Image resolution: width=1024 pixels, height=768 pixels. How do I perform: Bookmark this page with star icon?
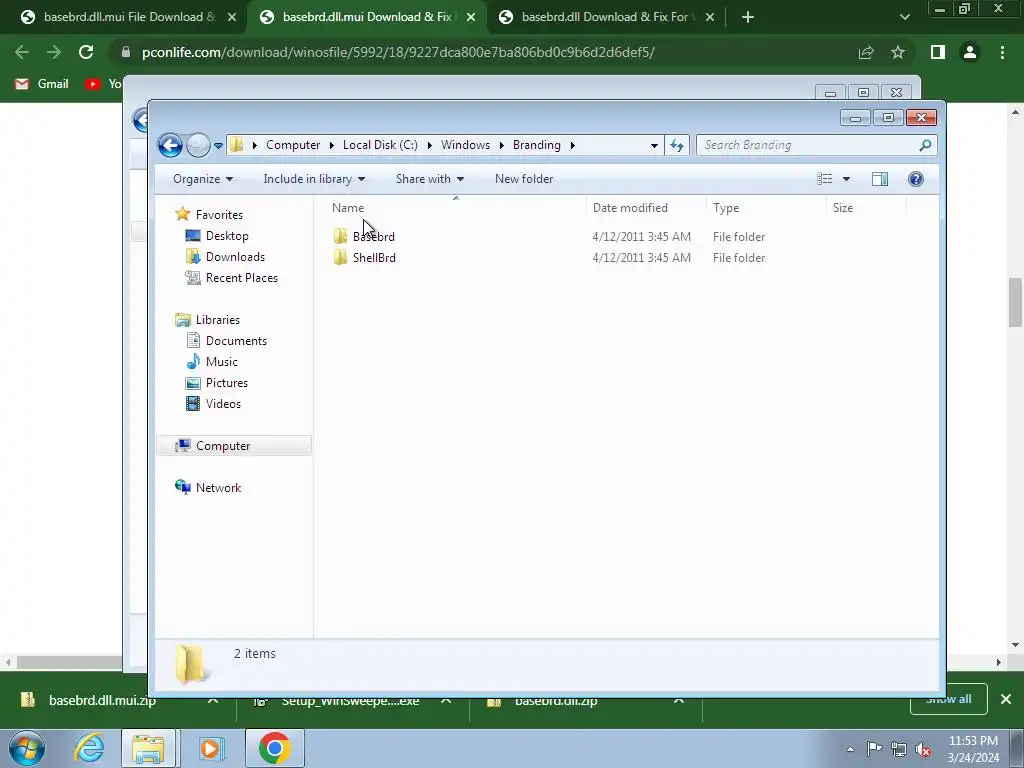coord(898,52)
